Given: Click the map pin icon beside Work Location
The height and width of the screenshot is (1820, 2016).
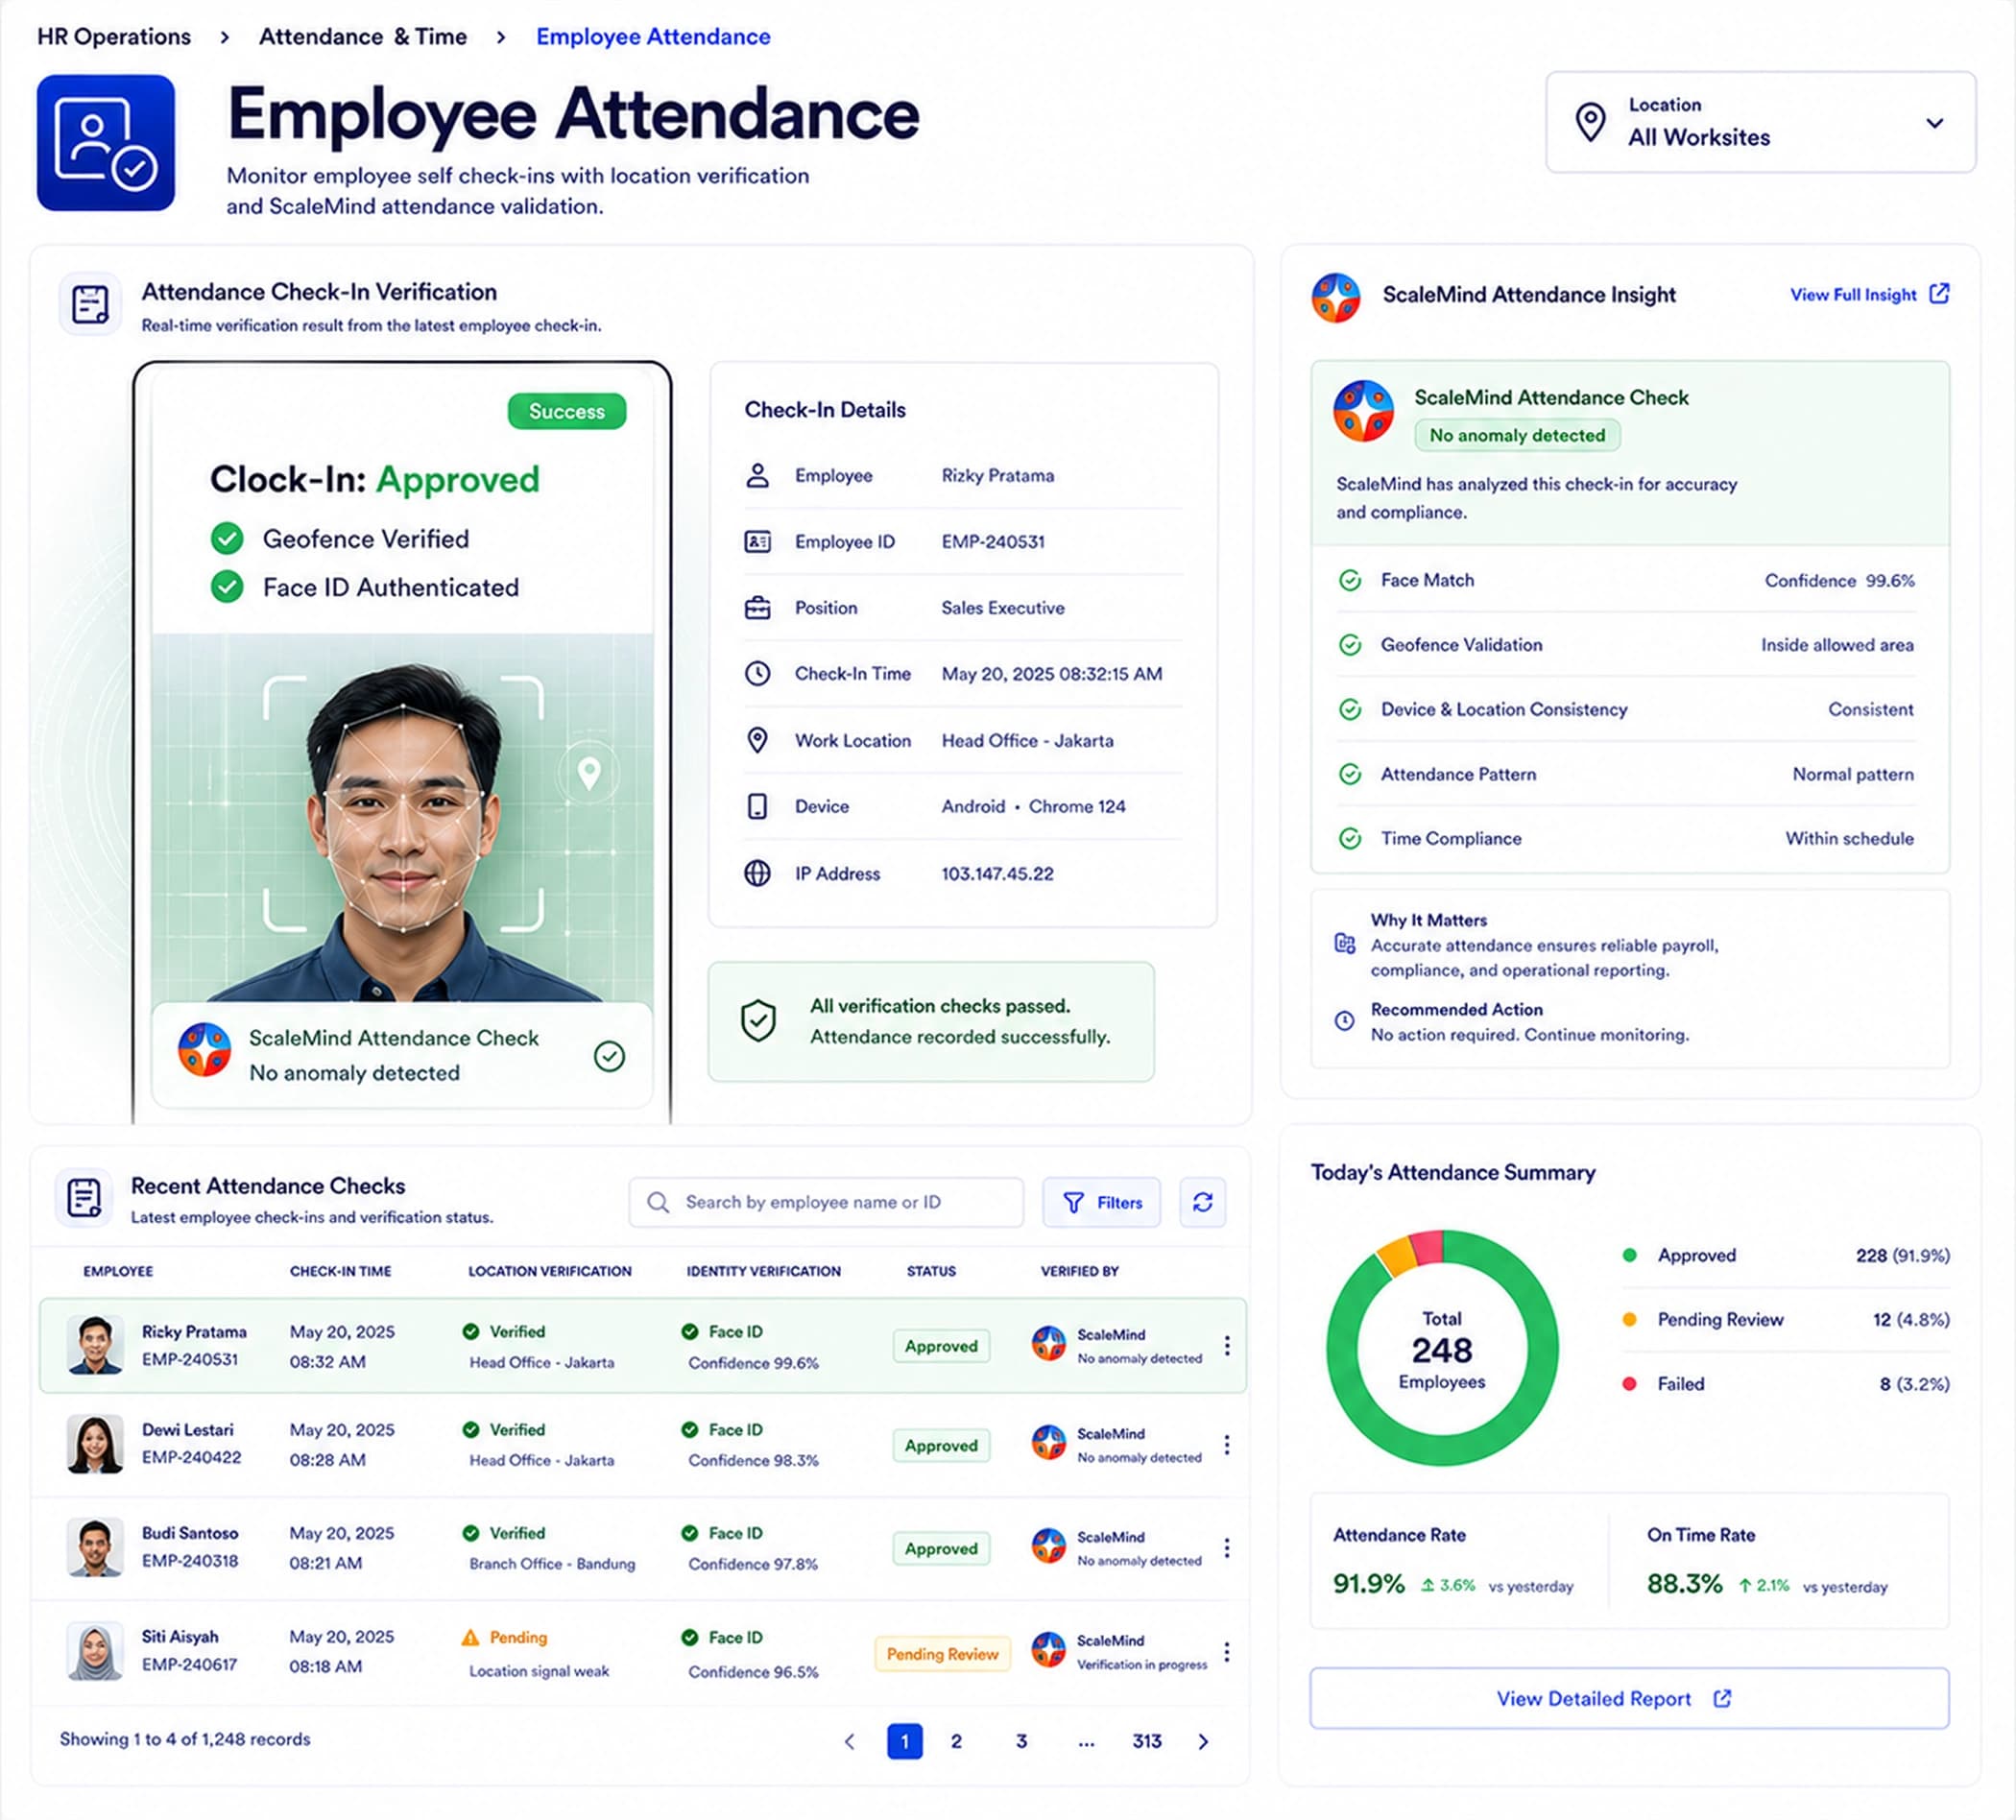Looking at the screenshot, I should (758, 740).
